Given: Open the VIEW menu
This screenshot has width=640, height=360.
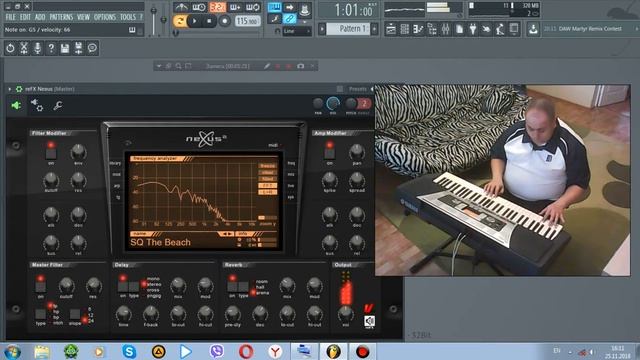Looking at the screenshot, I should click(x=83, y=17).
